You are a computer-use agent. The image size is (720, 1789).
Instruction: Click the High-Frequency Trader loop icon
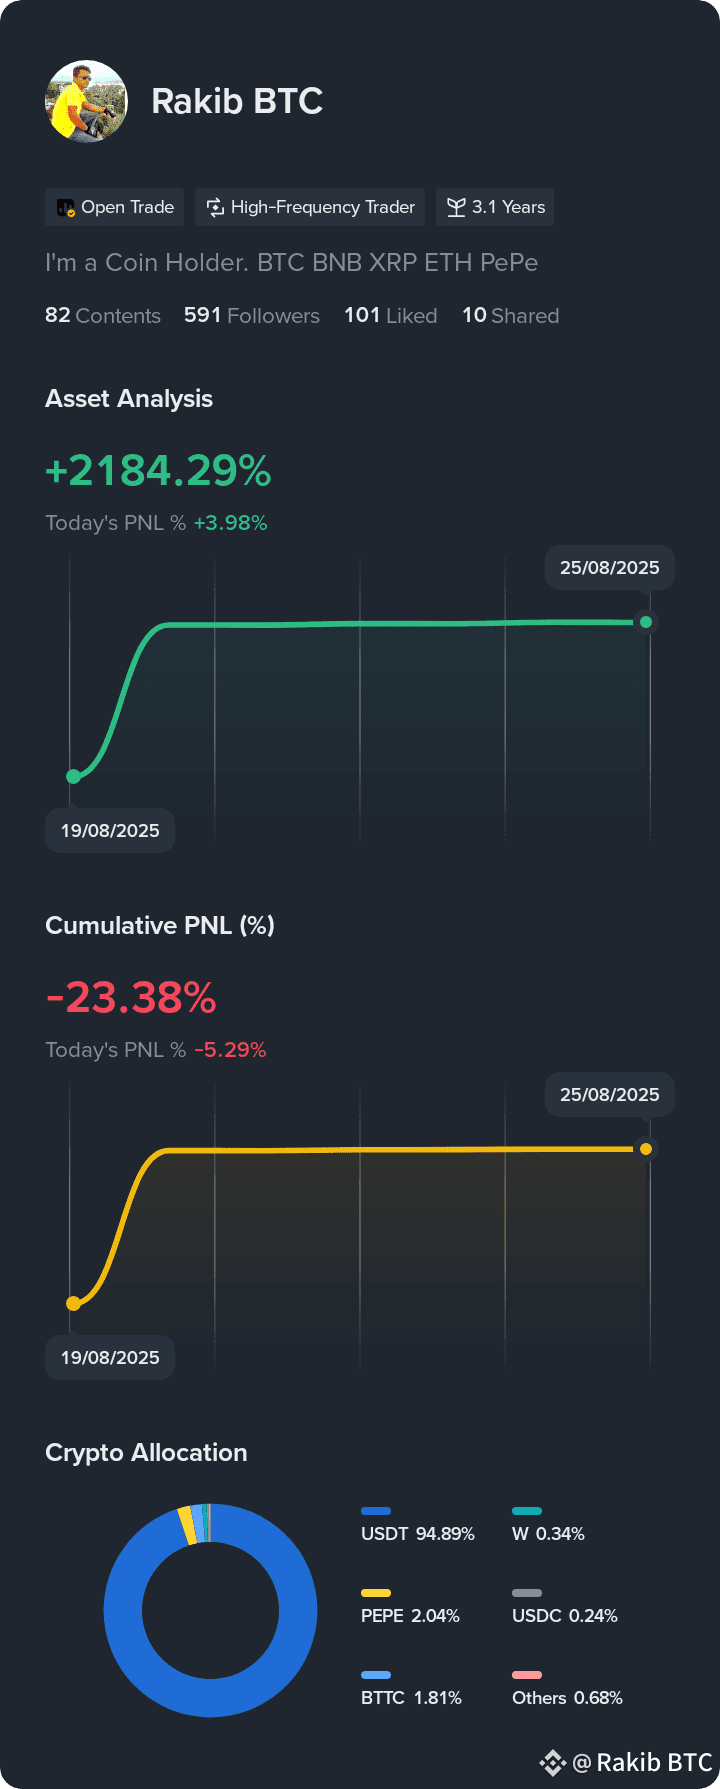(x=215, y=208)
